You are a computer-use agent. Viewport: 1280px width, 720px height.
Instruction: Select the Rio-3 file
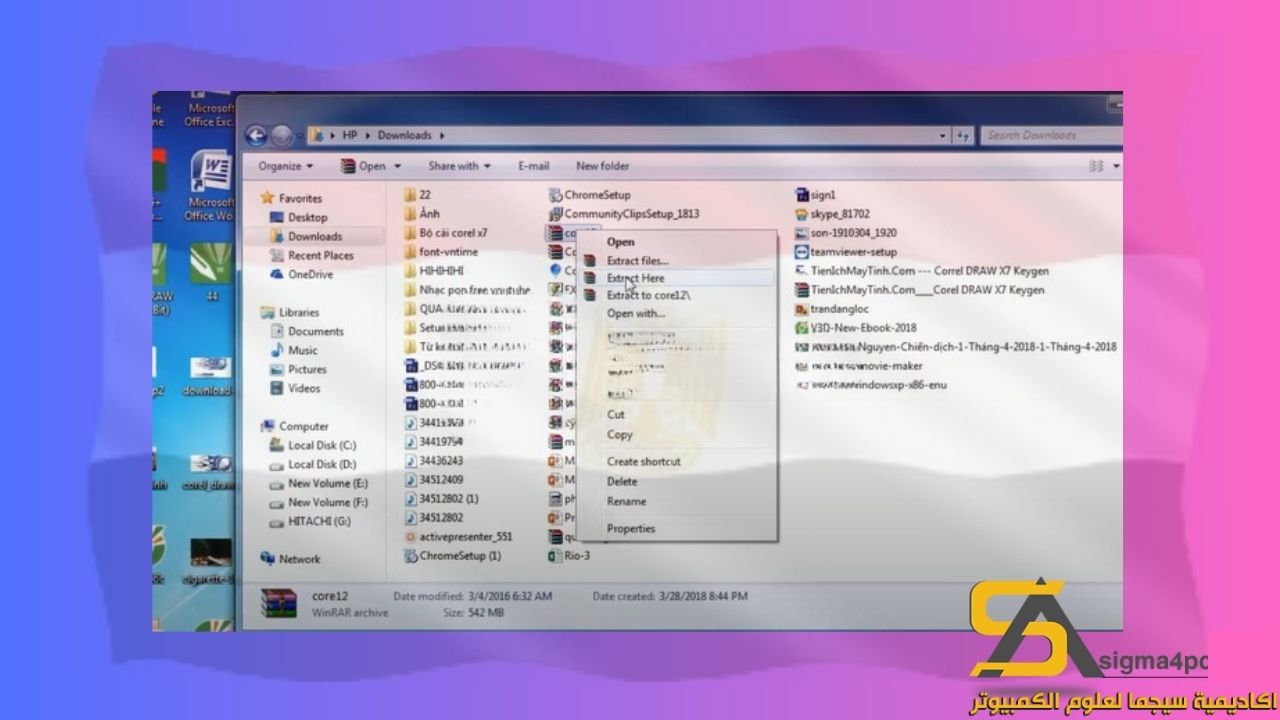click(x=570, y=556)
